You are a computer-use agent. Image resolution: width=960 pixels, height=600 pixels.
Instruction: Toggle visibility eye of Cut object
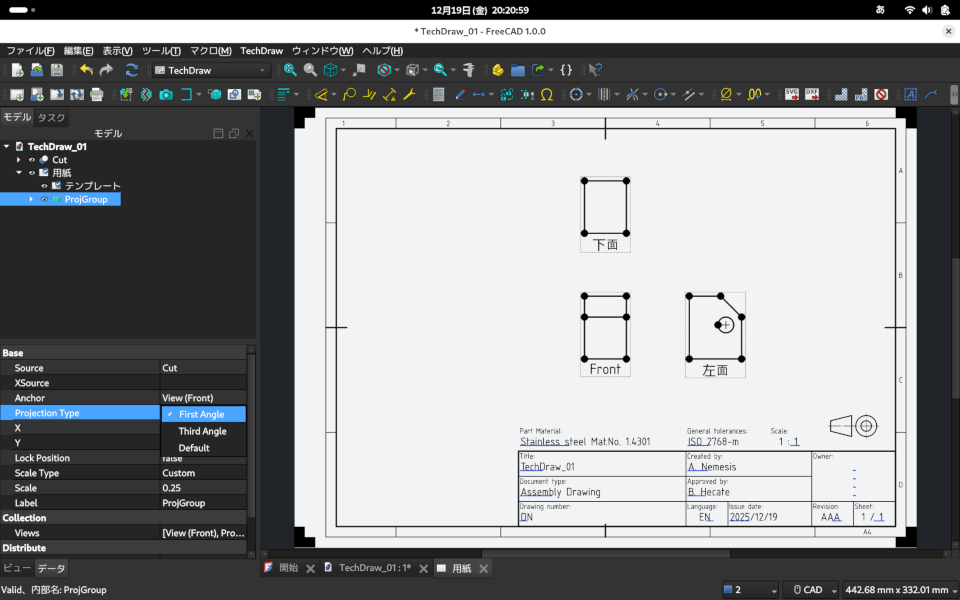pyautogui.click(x=32, y=160)
